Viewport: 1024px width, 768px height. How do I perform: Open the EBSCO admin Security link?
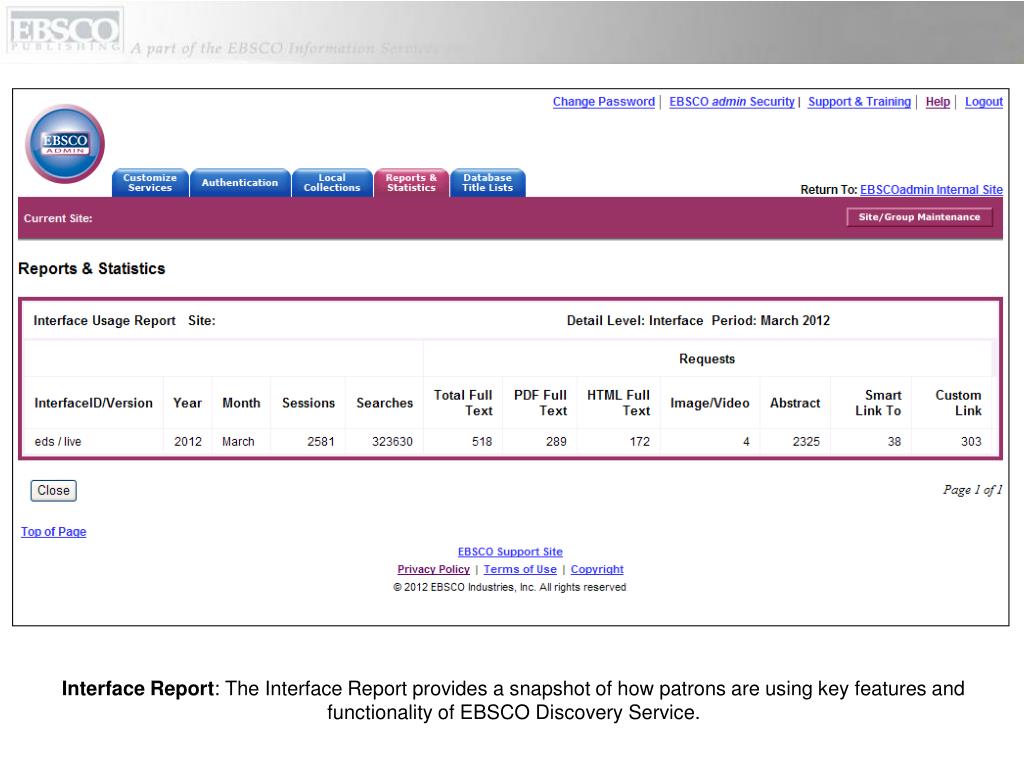tap(731, 102)
